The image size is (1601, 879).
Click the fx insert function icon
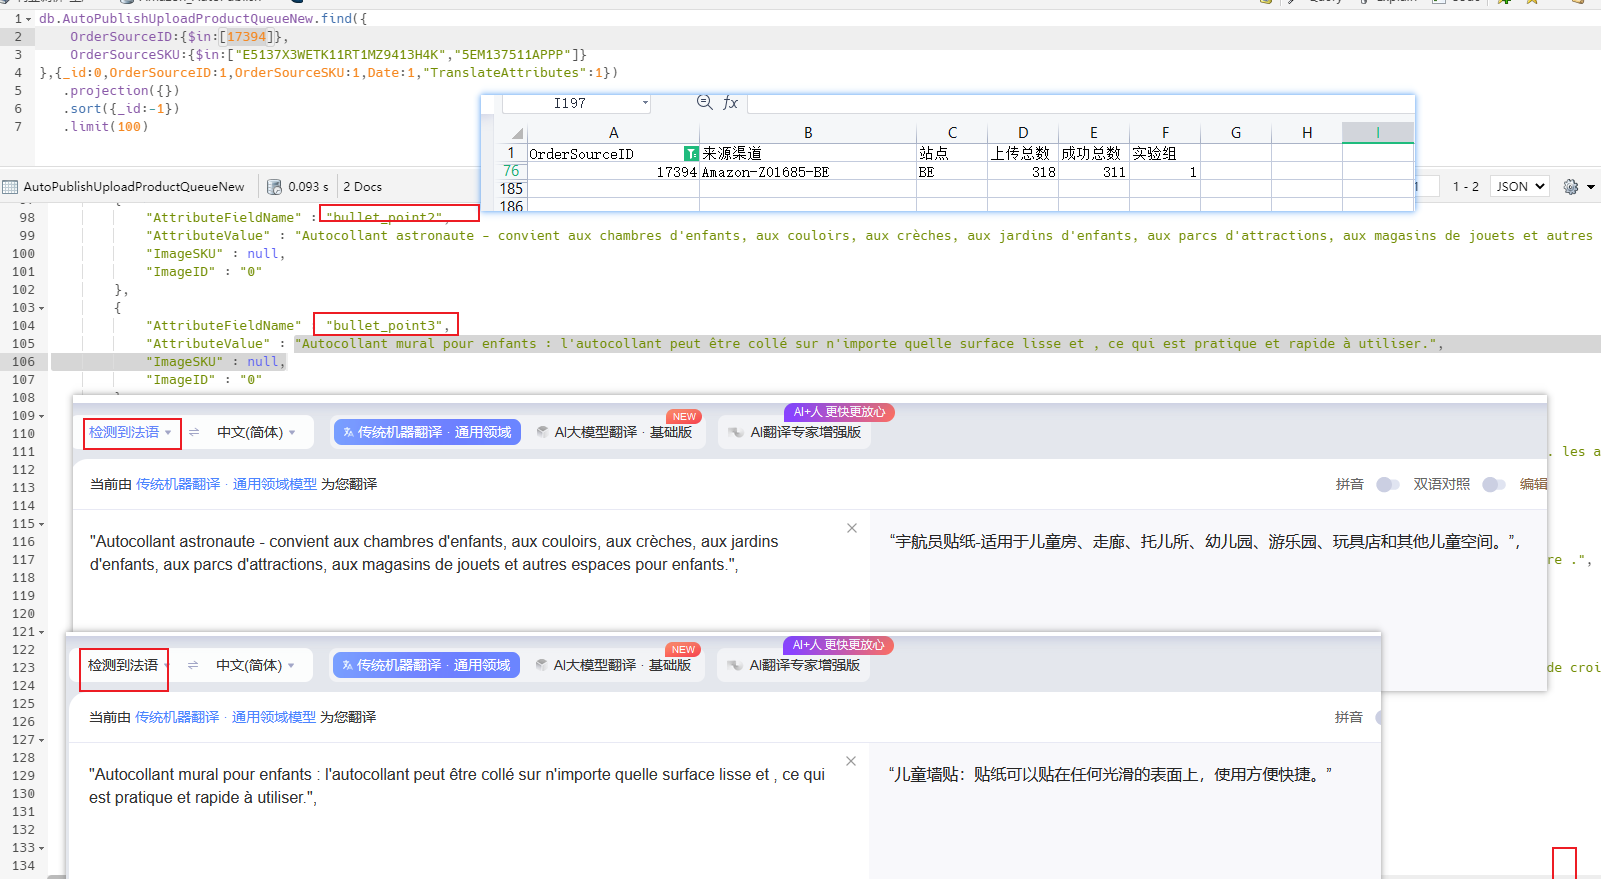(731, 103)
